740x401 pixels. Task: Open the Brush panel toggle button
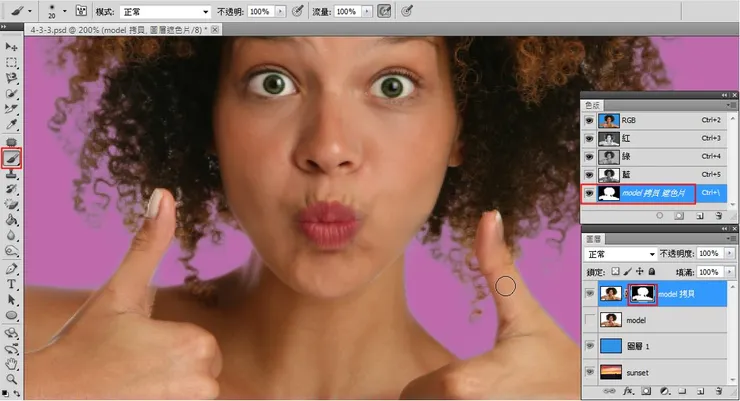pos(81,11)
